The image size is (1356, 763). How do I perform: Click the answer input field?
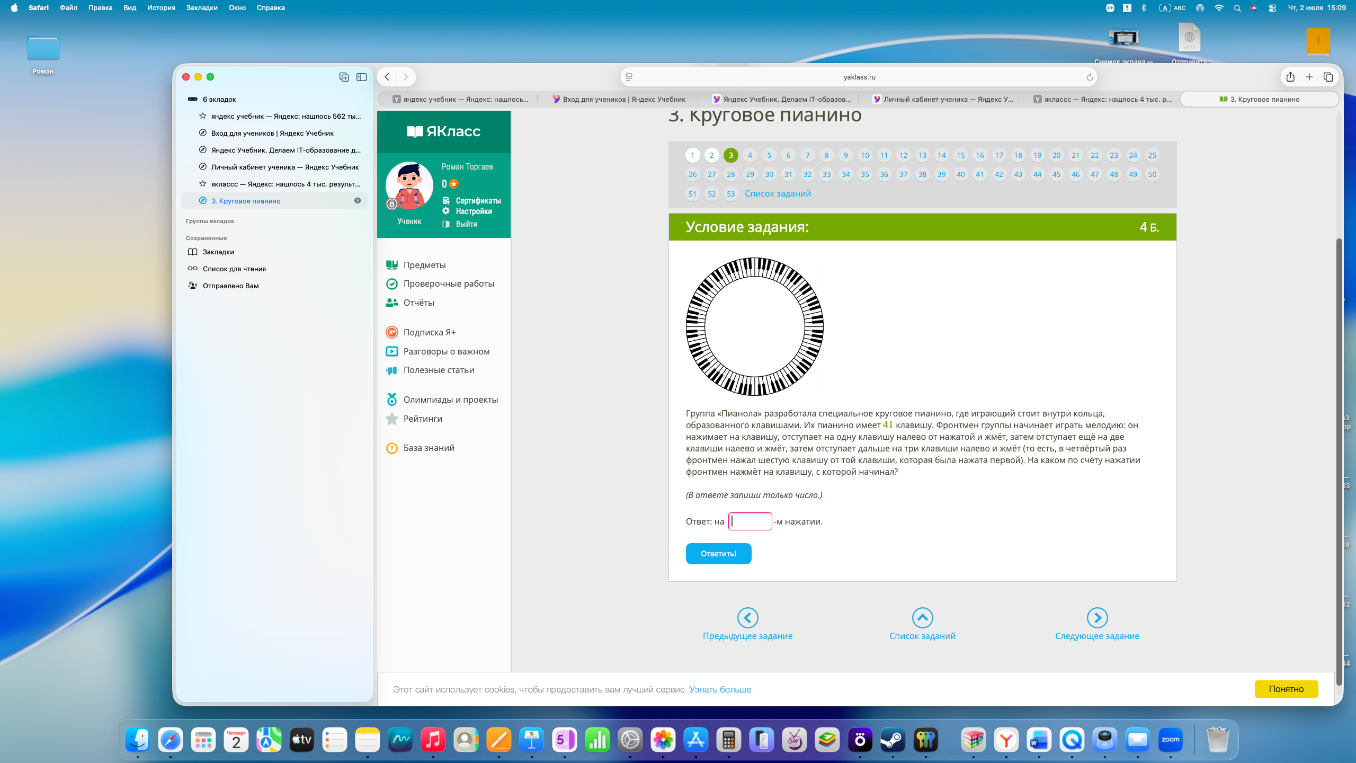click(750, 521)
